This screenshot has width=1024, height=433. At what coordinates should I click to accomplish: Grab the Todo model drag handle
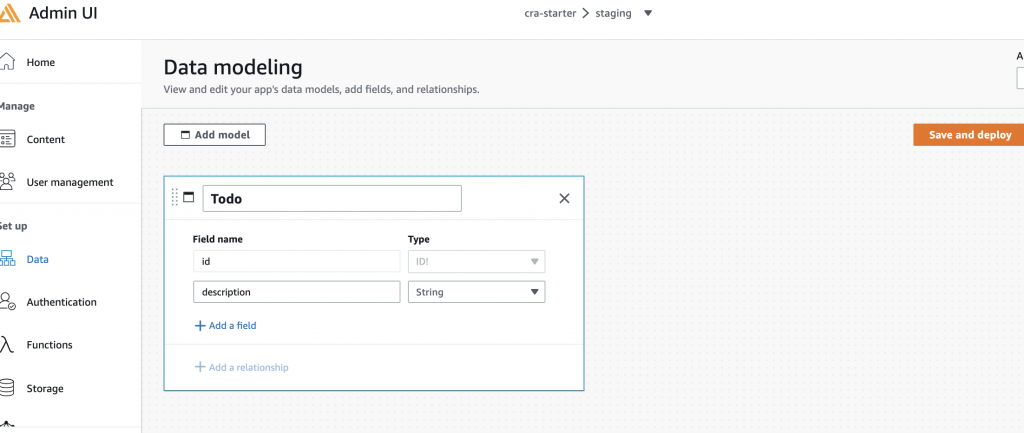tap(174, 197)
